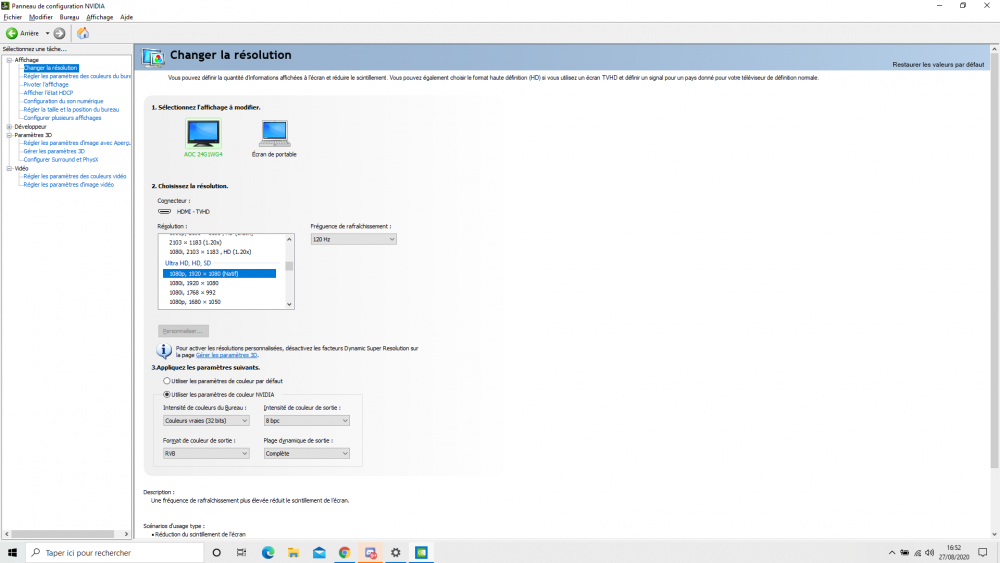Click the task pane horizontal scrollbar
Image resolution: width=1000 pixels, height=563 pixels.
click(62, 534)
